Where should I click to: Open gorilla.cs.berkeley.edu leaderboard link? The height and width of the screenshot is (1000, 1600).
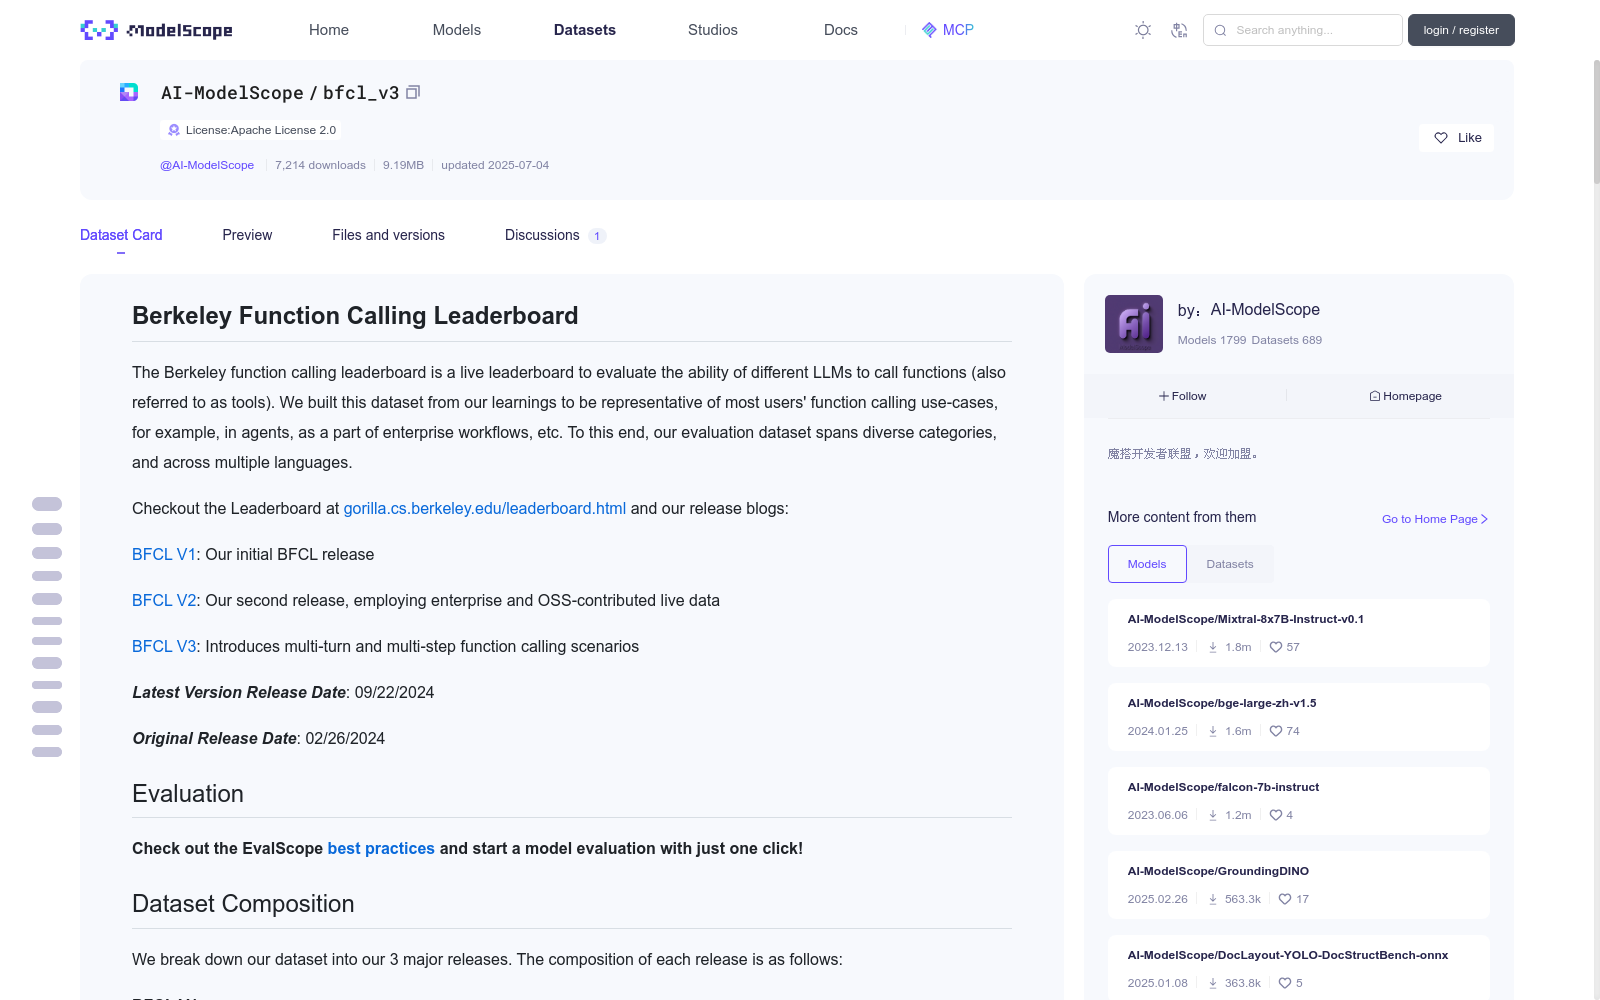pos(485,508)
